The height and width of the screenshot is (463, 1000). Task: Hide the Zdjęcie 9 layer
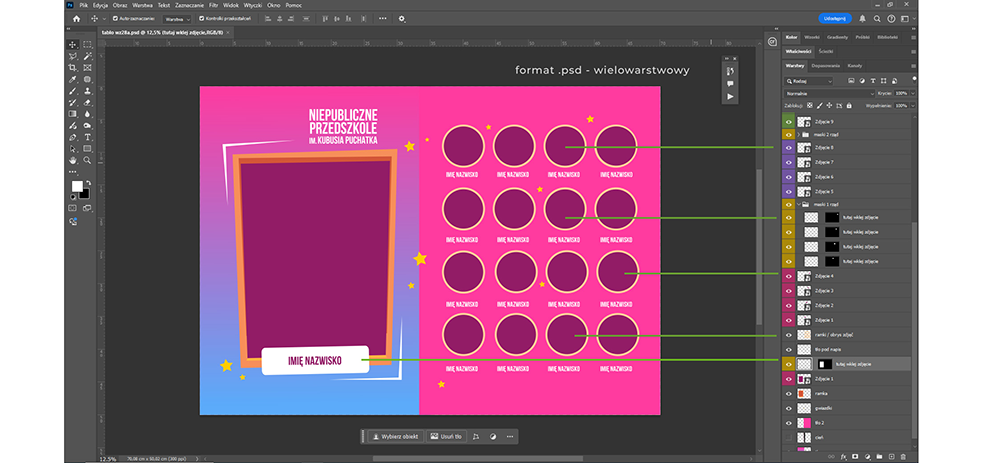click(x=789, y=121)
